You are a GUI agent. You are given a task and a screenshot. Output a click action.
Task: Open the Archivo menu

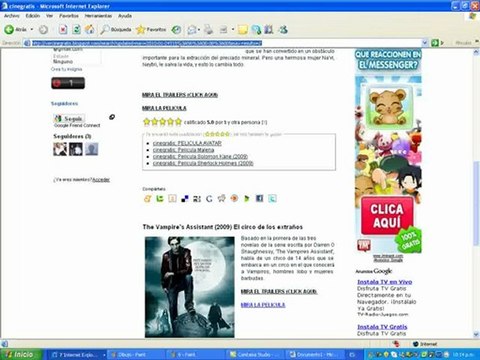(x=12, y=16)
